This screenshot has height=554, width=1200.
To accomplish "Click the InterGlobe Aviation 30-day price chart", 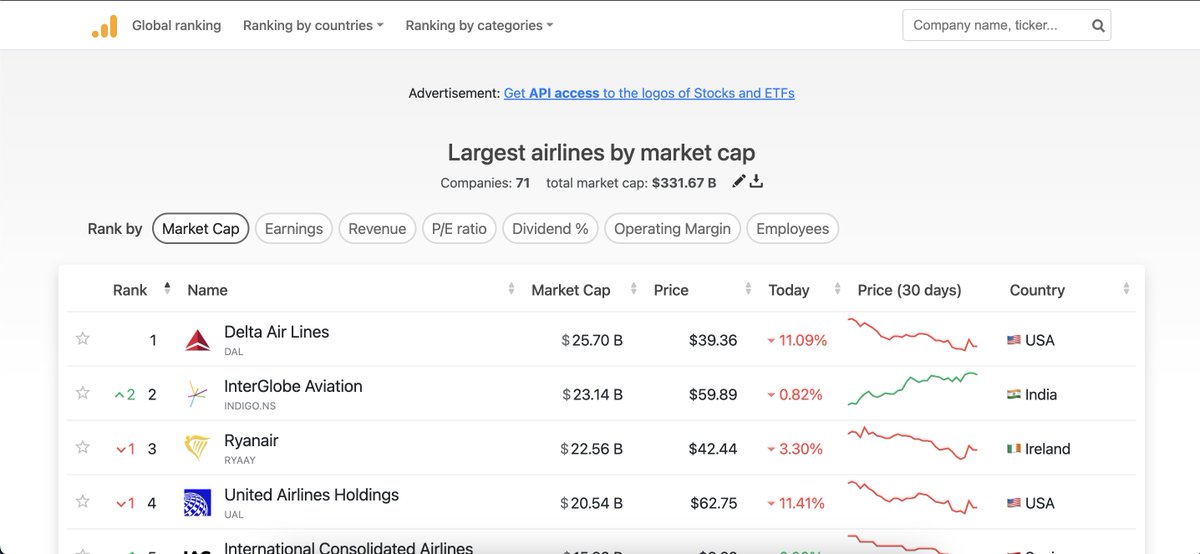I will click(913, 389).
